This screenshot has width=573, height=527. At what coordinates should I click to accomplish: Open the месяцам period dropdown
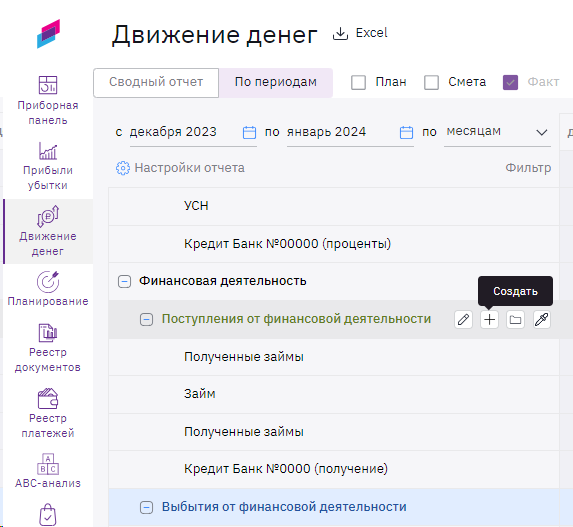click(497, 132)
